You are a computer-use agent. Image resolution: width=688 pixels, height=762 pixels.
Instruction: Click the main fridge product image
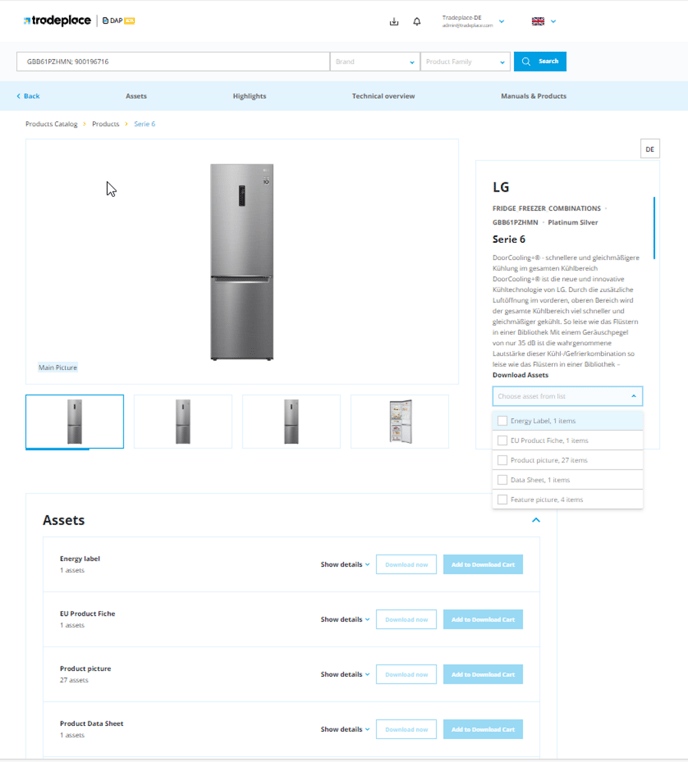click(x=242, y=262)
